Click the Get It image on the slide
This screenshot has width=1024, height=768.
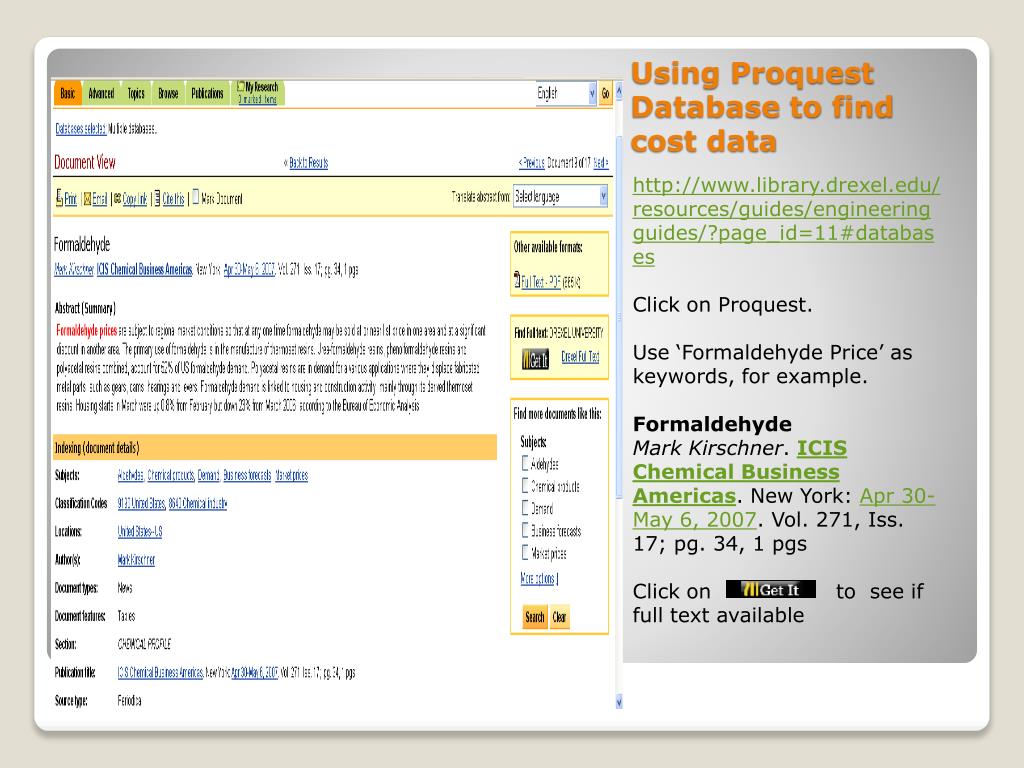pyautogui.click(x=771, y=589)
